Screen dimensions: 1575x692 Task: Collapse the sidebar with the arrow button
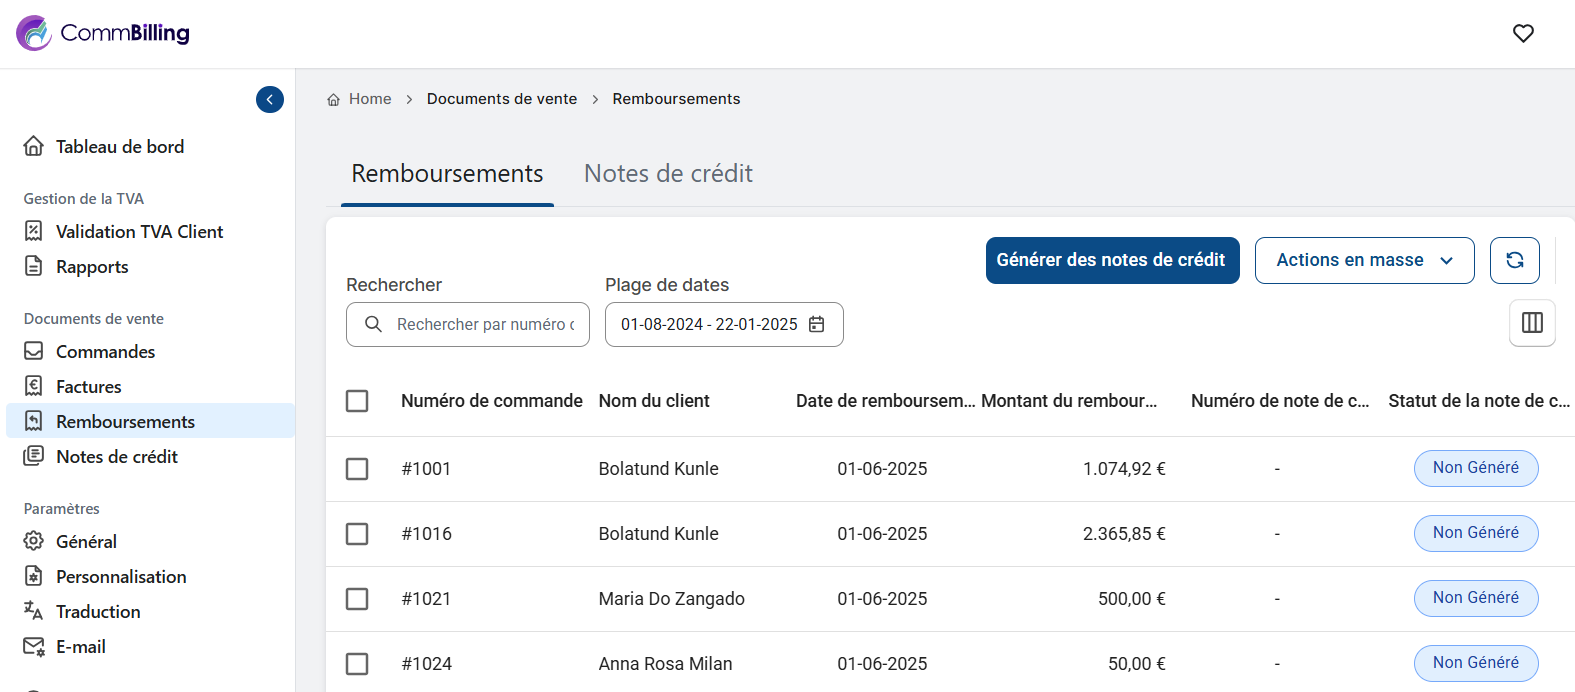tap(270, 99)
